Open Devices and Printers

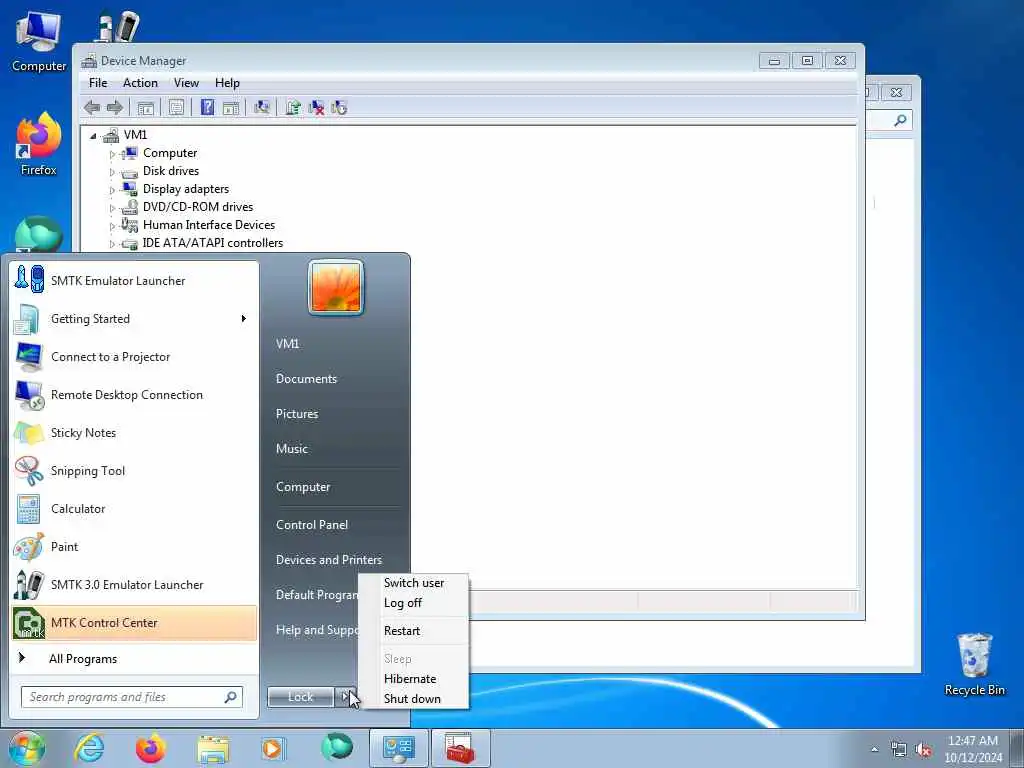[x=328, y=560]
